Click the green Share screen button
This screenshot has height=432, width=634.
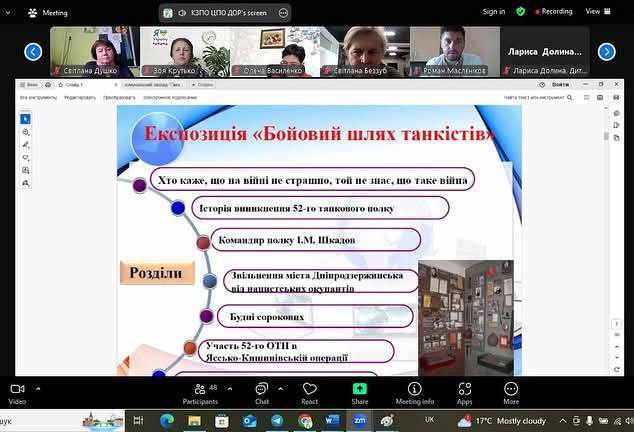(360, 392)
